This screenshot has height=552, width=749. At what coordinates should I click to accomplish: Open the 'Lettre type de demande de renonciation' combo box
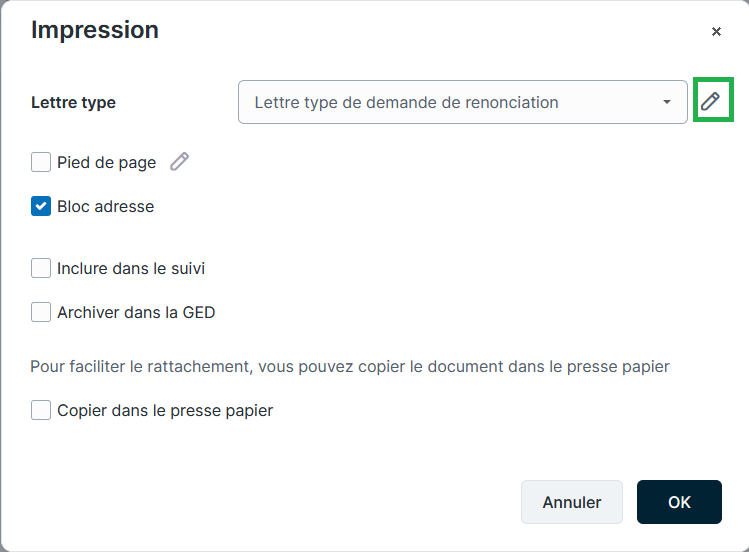click(x=450, y=102)
